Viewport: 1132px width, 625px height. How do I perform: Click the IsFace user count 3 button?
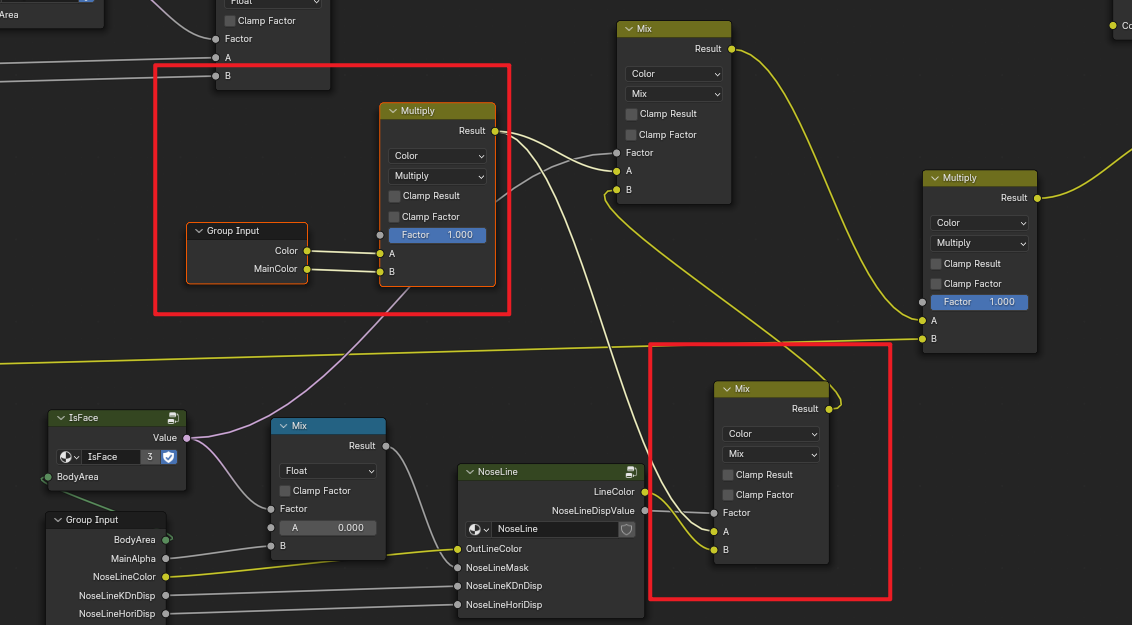pos(149,457)
